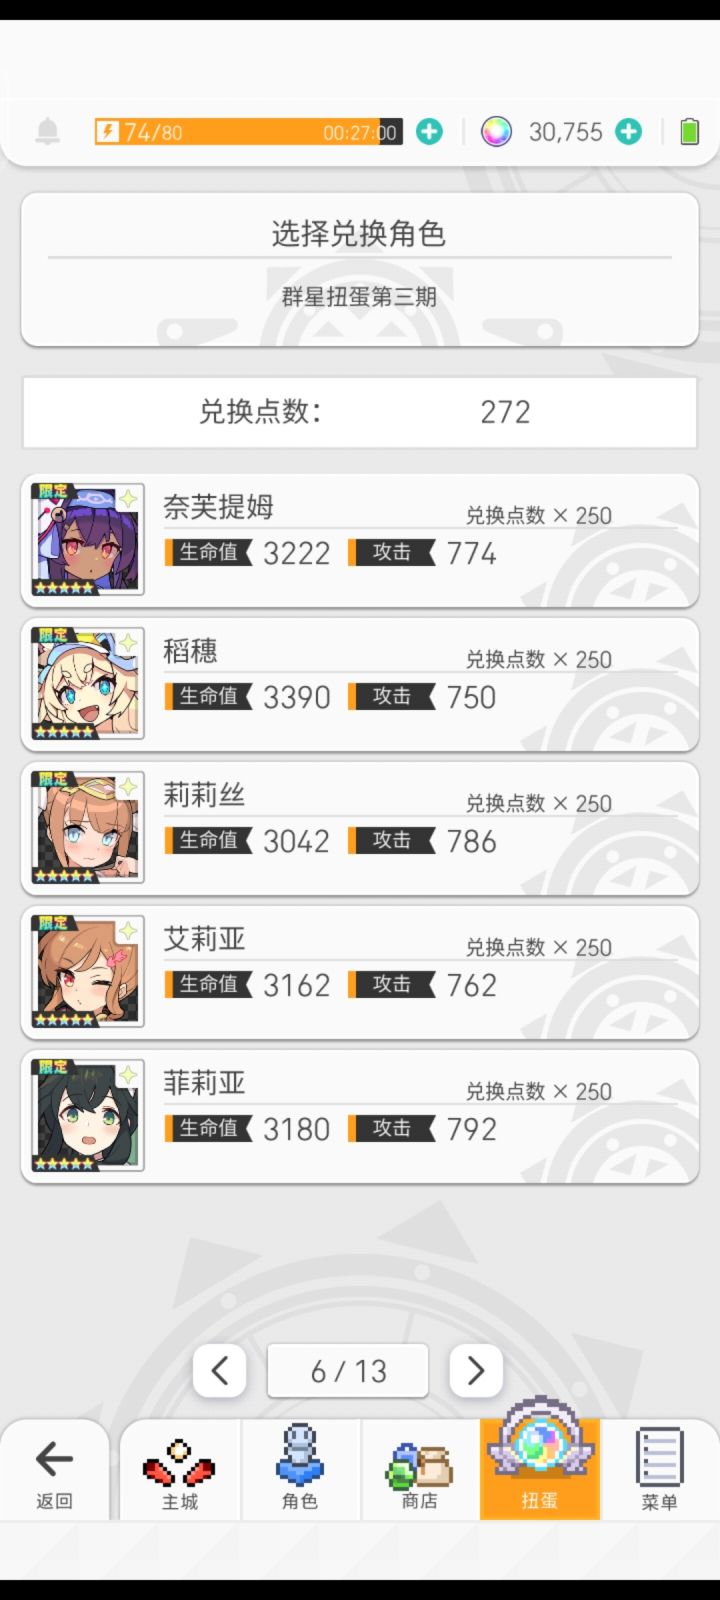Image resolution: width=720 pixels, height=1600 pixels.
Task: Go back with the 返回 arrow
Action: point(54,1470)
